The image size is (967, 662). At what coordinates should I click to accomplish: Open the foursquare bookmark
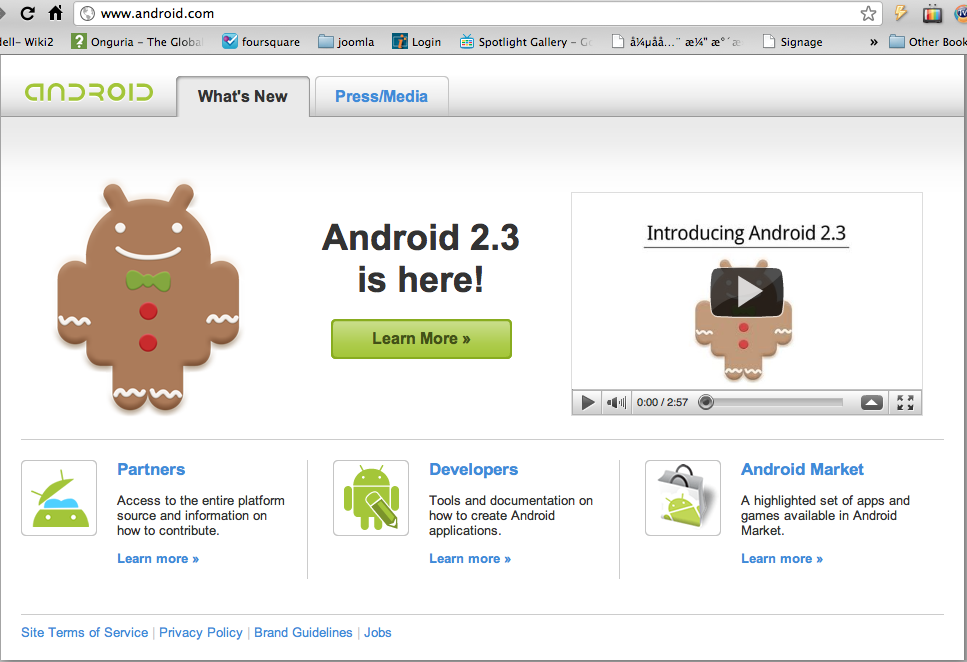pyautogui.click(x=261, y=41)
